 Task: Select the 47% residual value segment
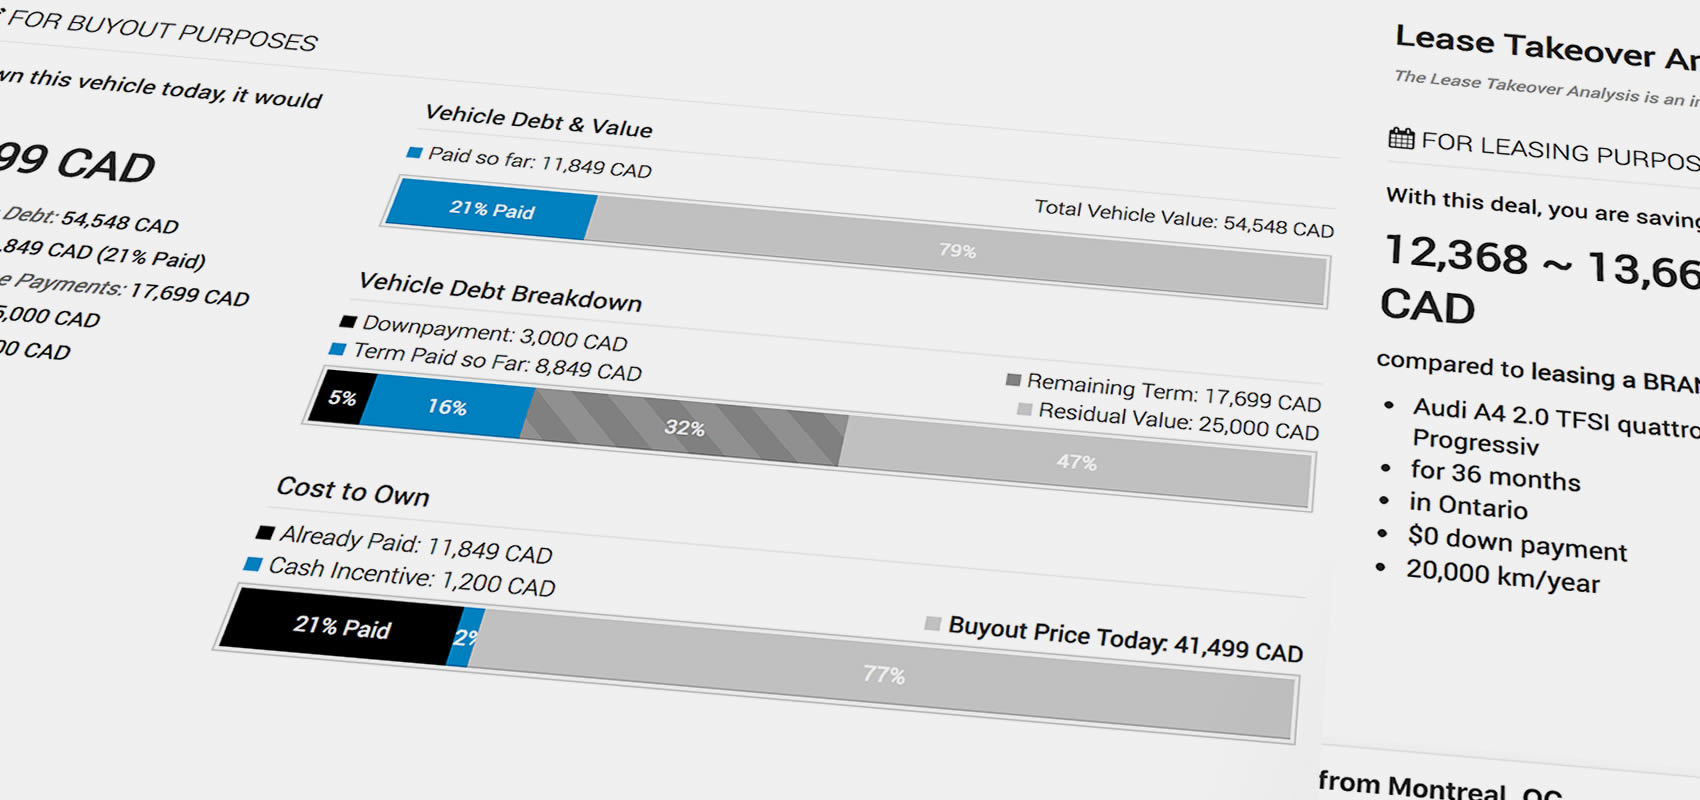[1076, 462]
